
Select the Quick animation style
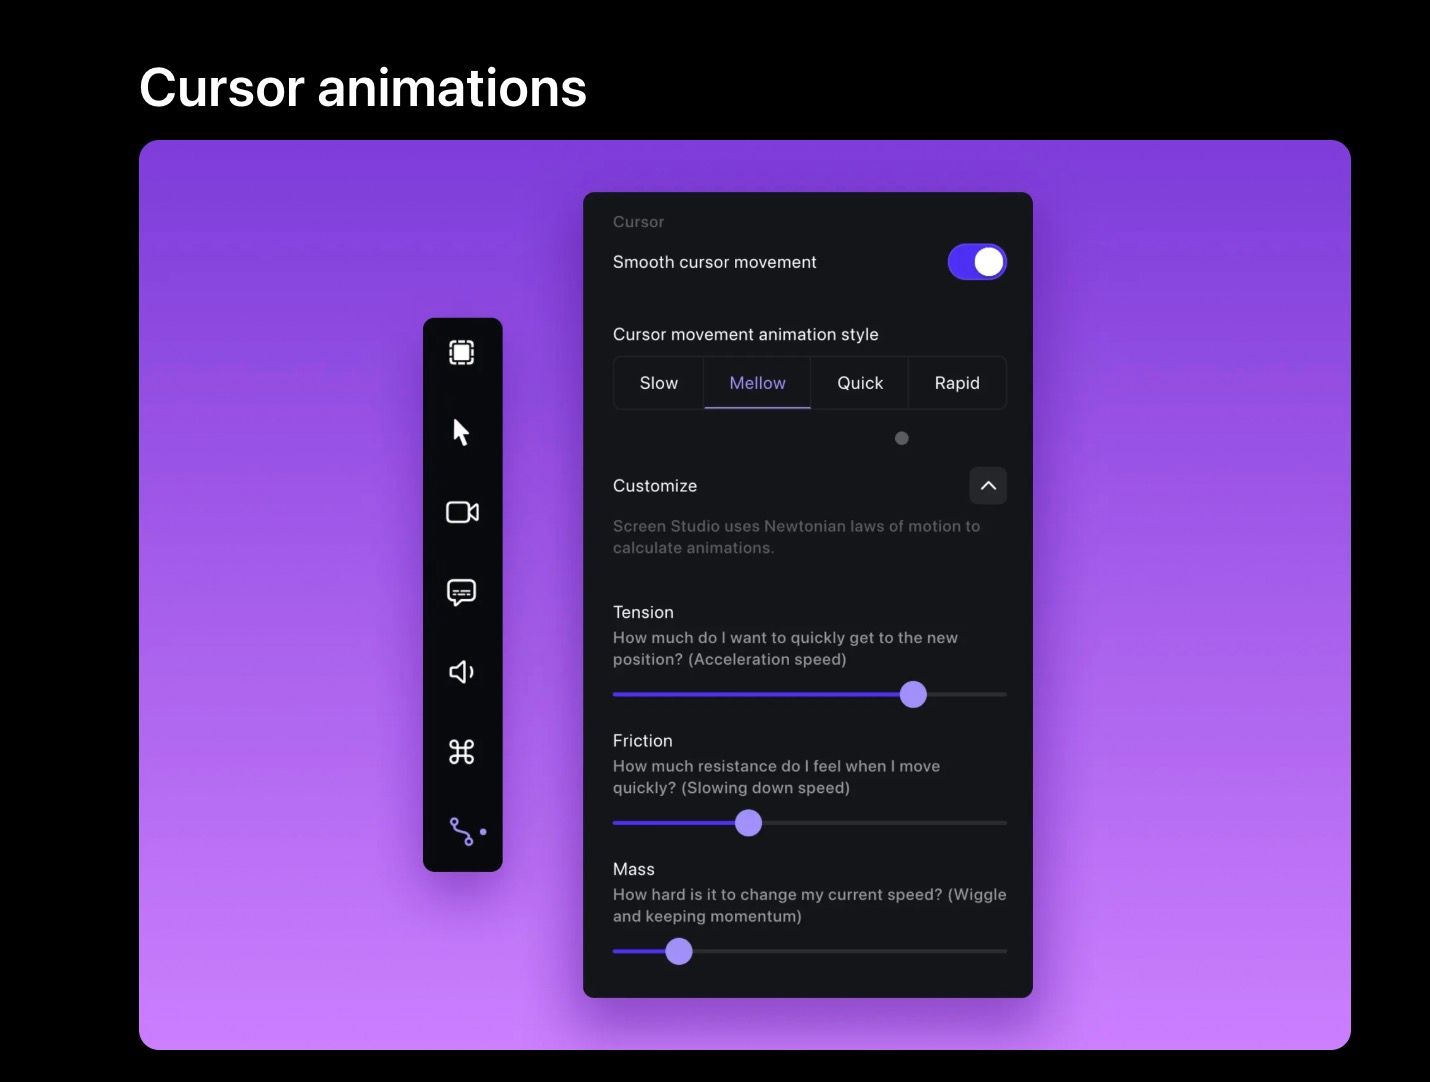coord(860,383)
